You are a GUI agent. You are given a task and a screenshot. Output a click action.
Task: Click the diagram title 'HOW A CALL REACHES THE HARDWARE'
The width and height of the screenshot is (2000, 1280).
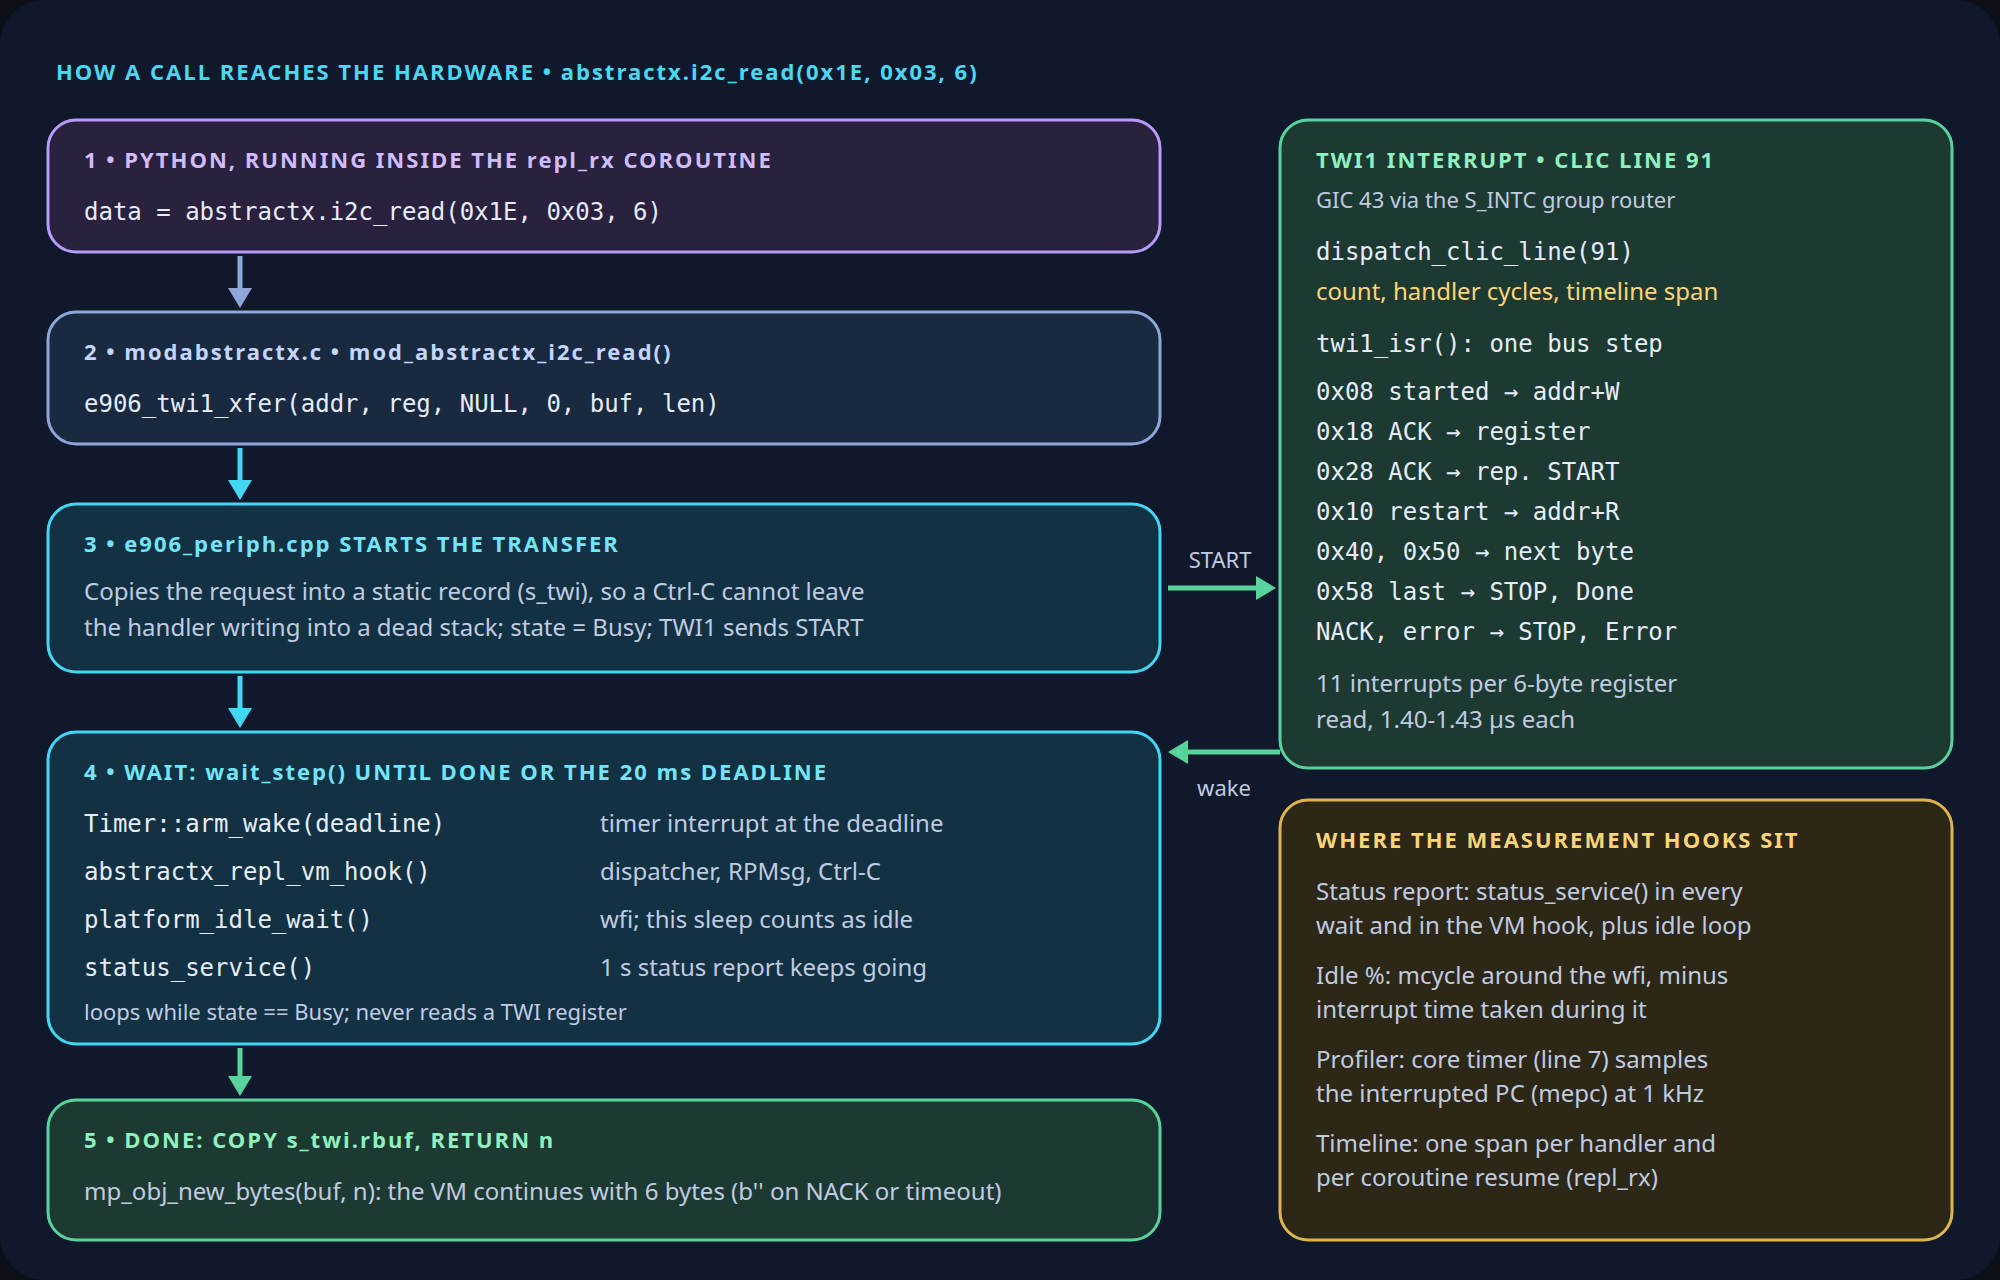(x=295, y=73)
